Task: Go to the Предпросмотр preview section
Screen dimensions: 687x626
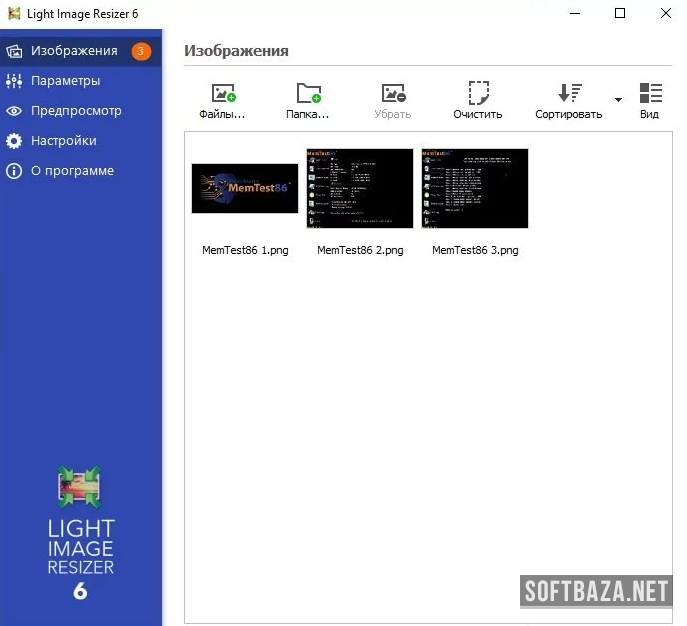Action: coord(75,111)
